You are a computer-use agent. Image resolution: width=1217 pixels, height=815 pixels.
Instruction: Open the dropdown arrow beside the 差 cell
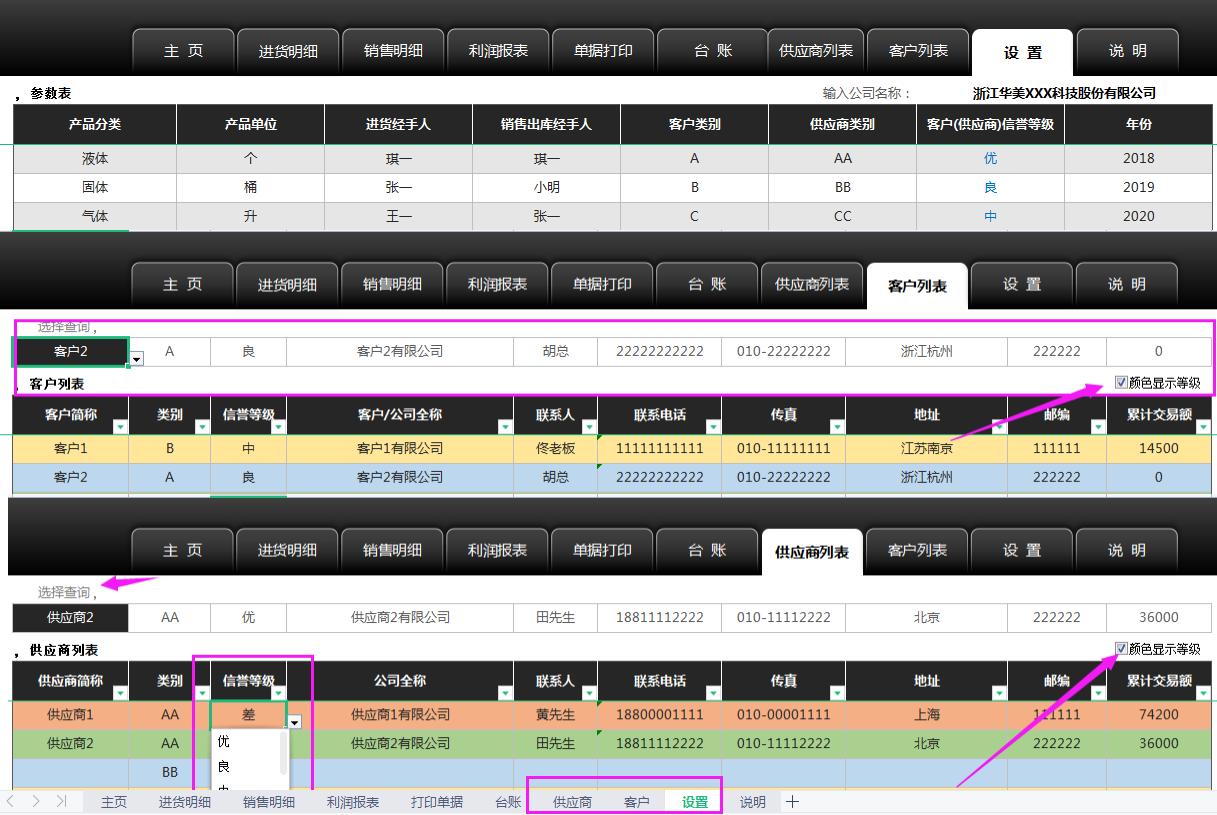tap(295, 721)
